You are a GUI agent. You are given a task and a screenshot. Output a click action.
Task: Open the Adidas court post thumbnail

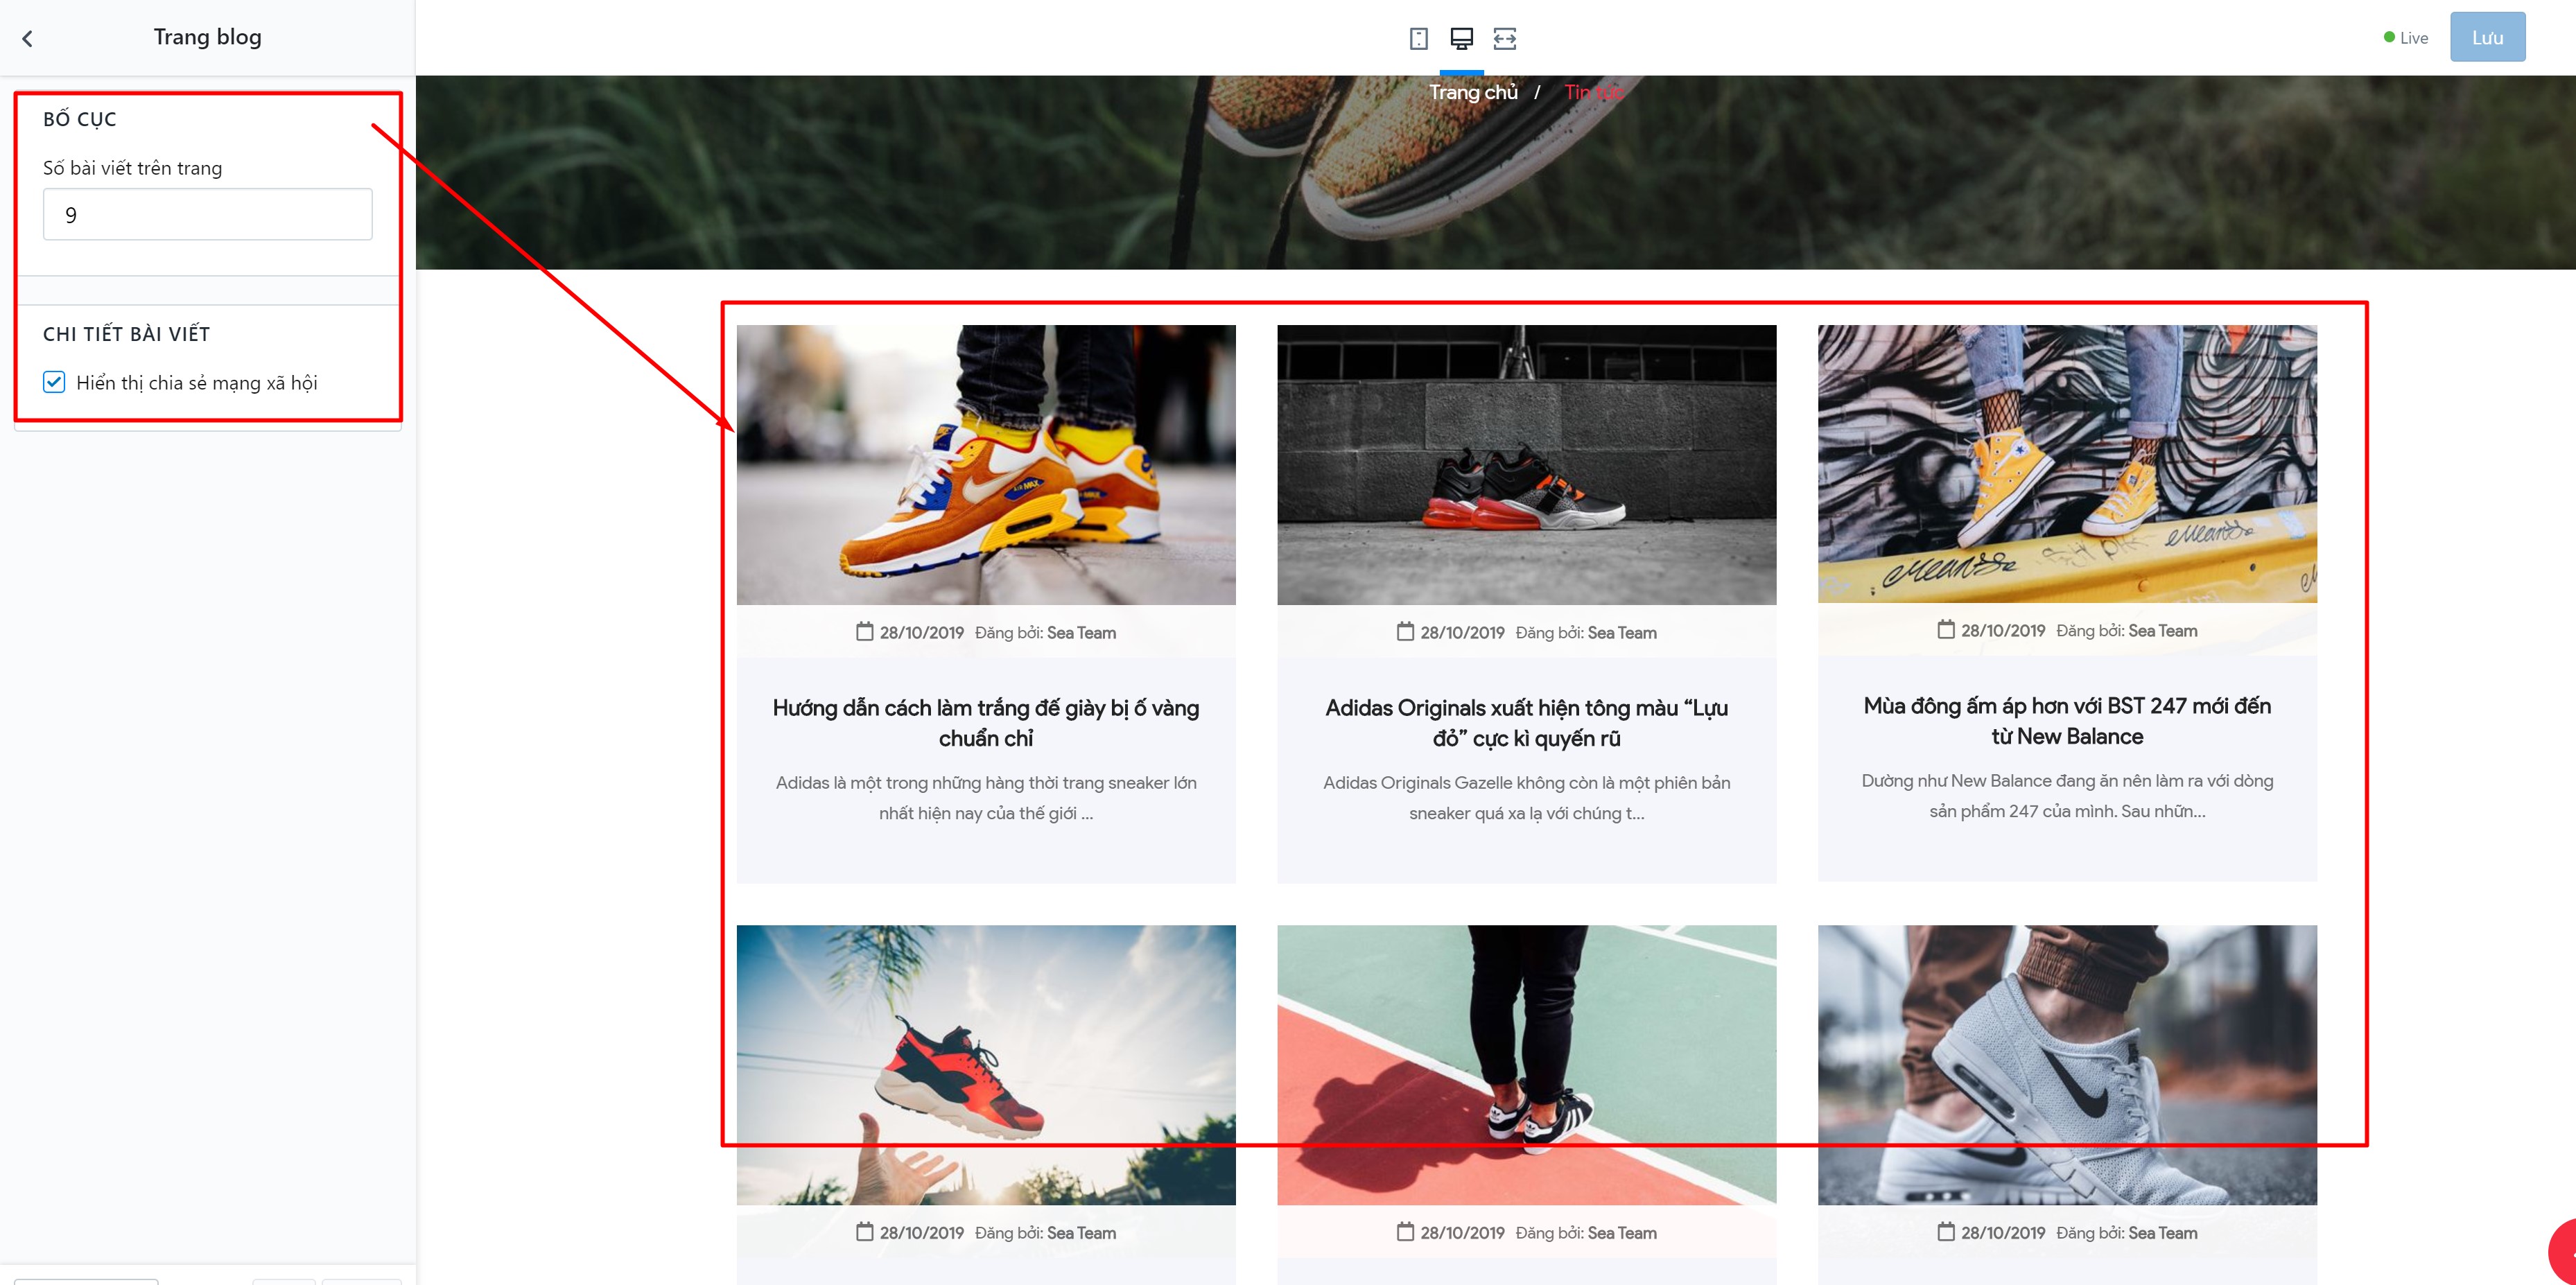click(1526, 1064)
